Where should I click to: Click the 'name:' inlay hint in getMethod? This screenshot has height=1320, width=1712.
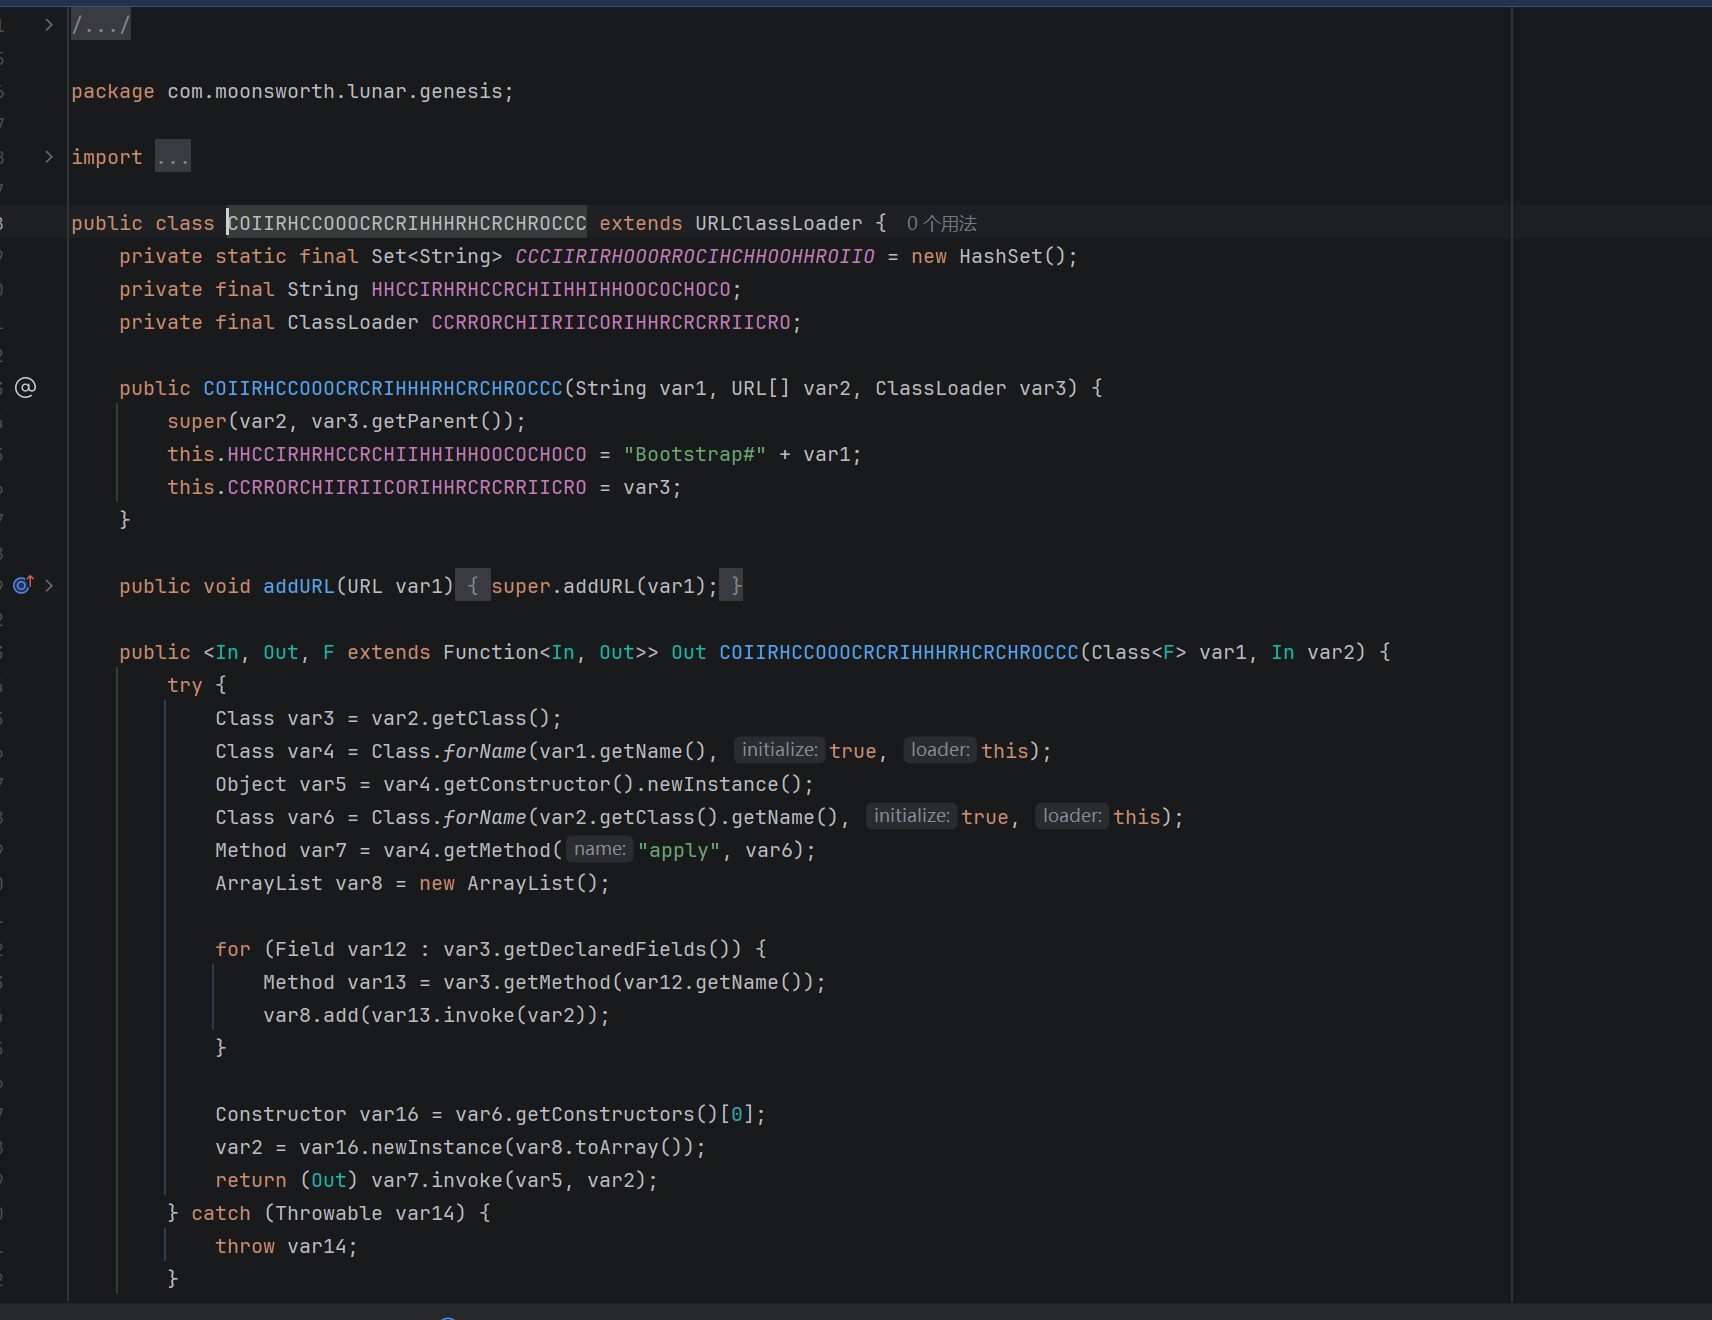pos(599,850)
